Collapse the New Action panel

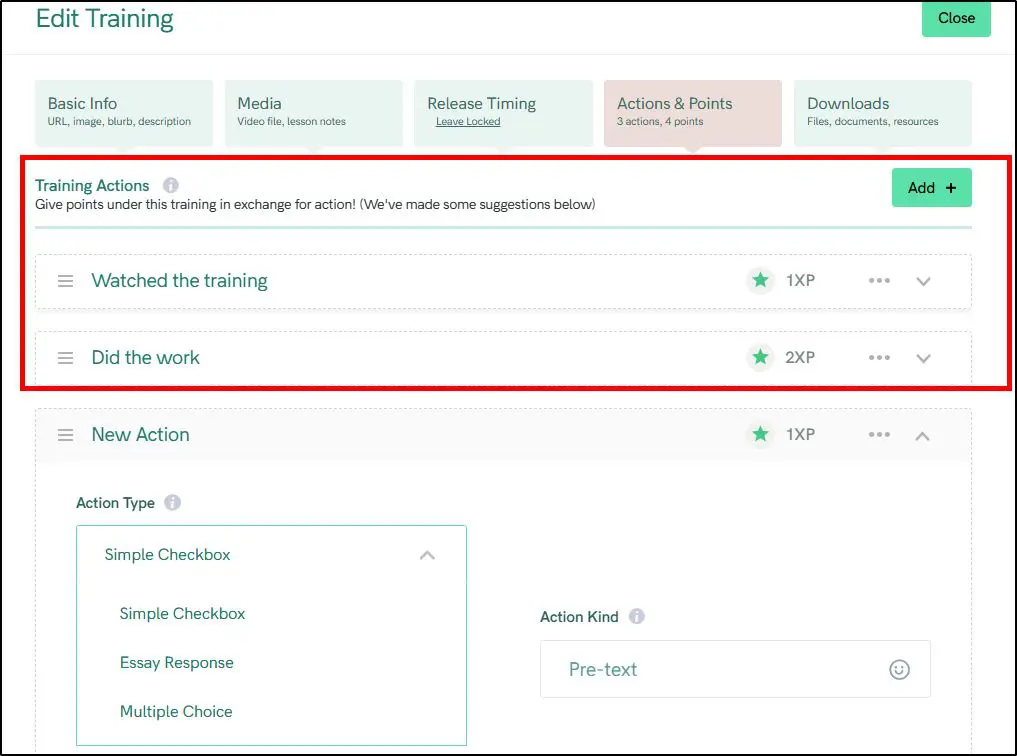click(923, 435)
